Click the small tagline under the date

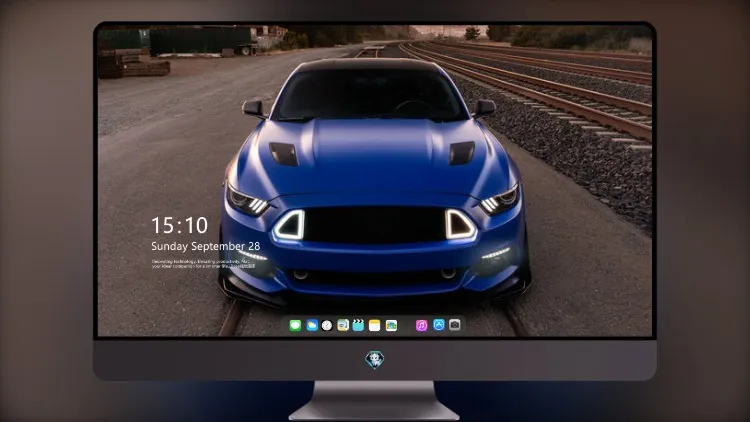[203, 264]
